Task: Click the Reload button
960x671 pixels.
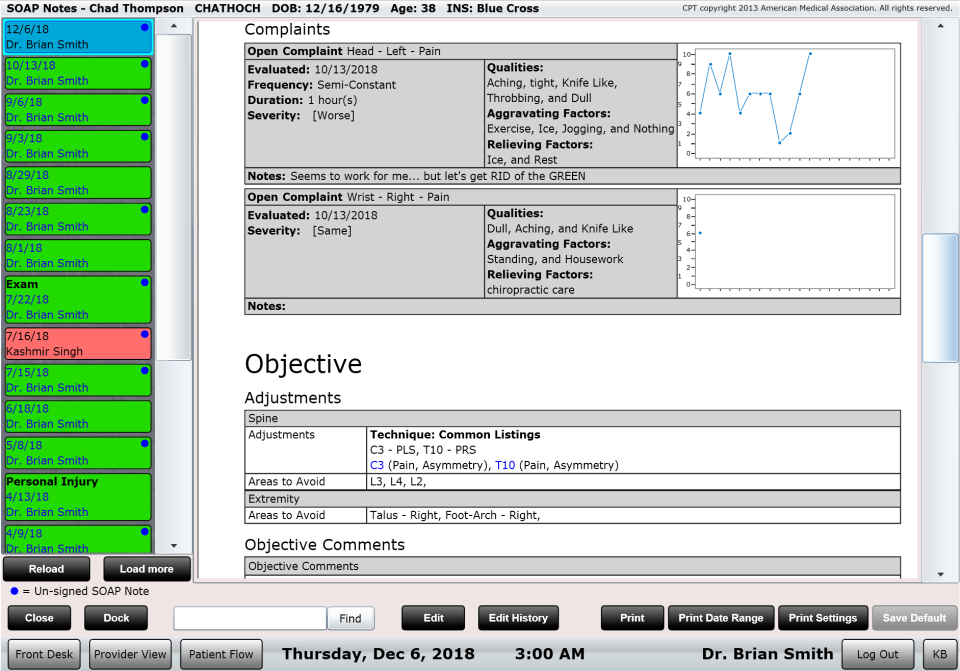Action: click(47, 569)
